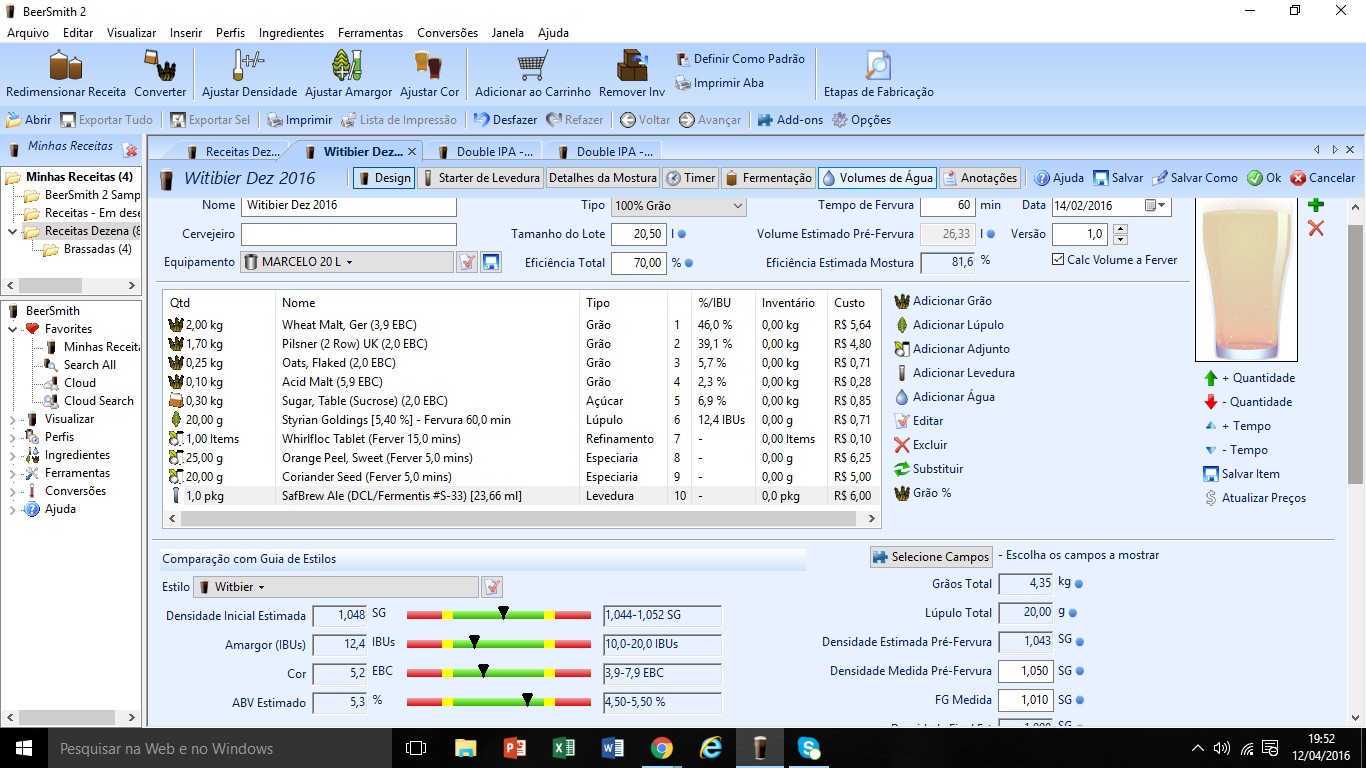Screen dimensions: 1366x768
Task: Click the Selecione Campos button
Action: pyautogui.click(x=931, y=557)
